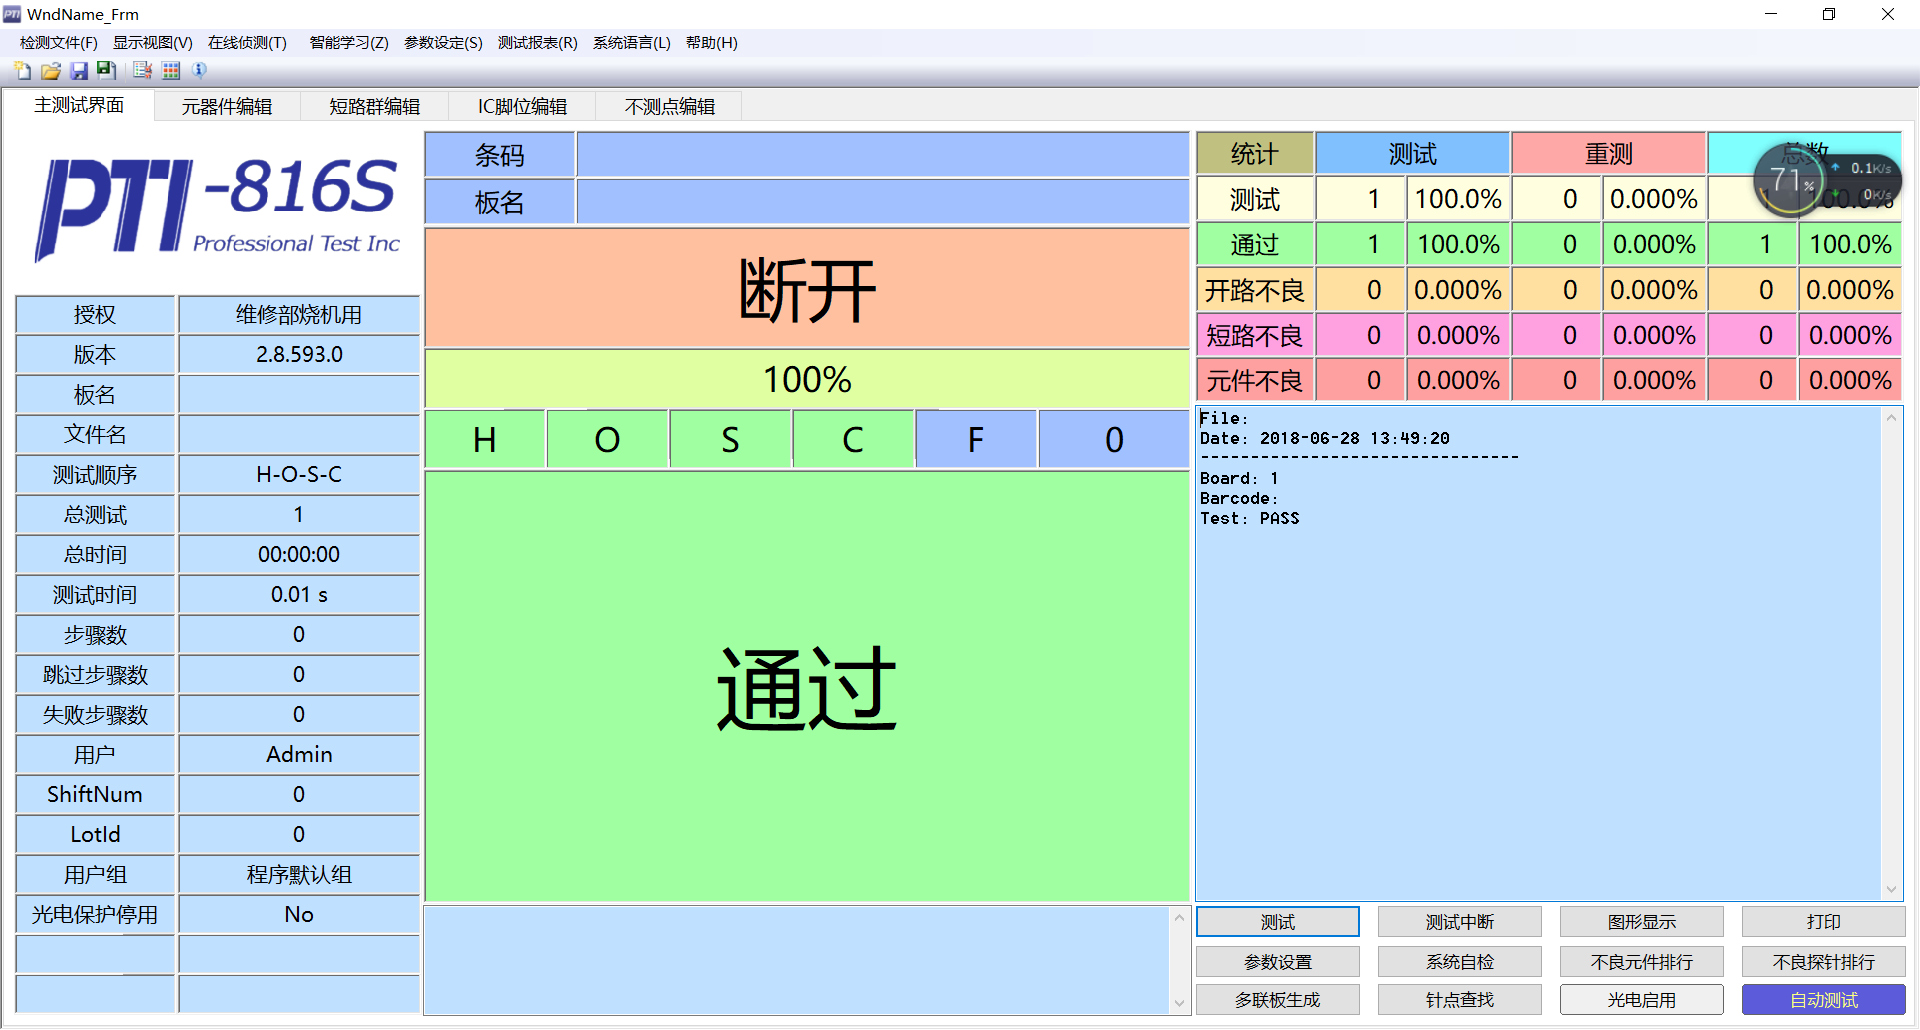Click the 光电启用 button

click(1642, 1000)
